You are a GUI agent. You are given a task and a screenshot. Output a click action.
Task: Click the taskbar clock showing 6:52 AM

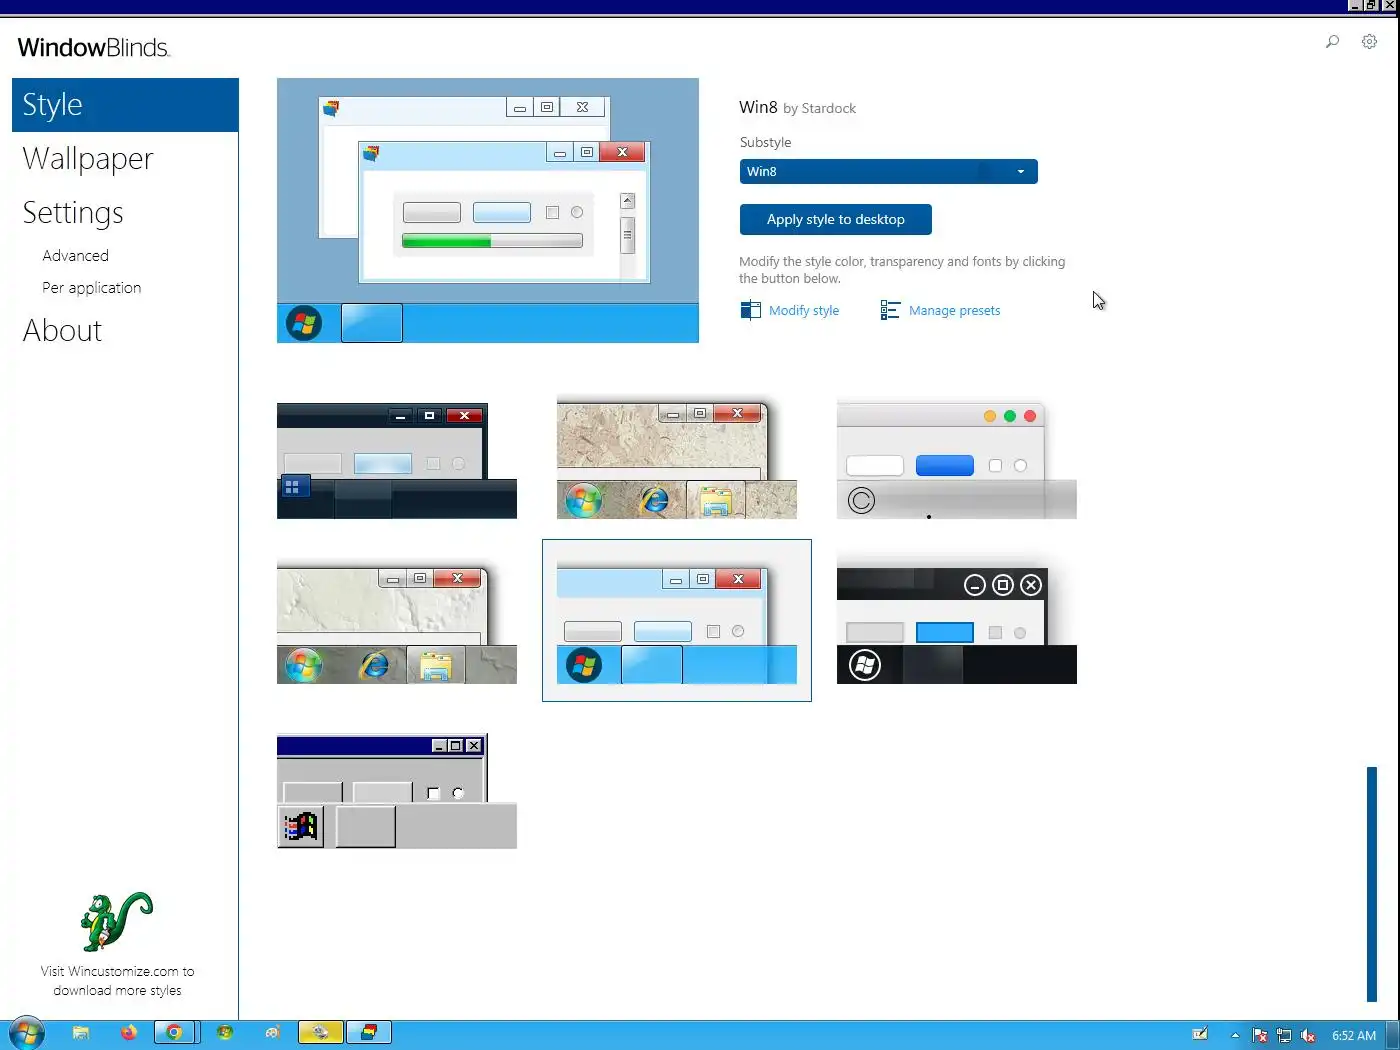[x=1354, y=1036]
